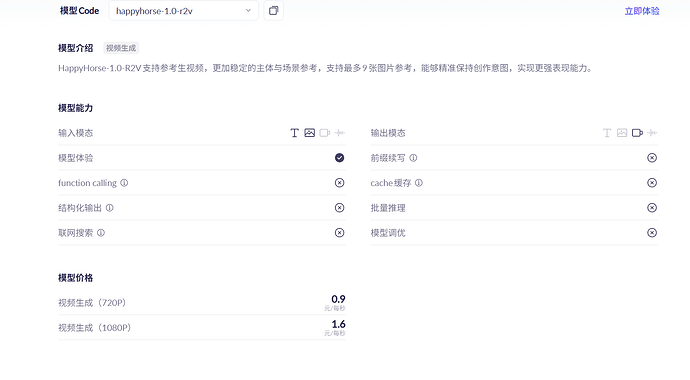The image size is (690, 380).
Task: Copy the model code with the copy icon
Action: tap(273, 11)
